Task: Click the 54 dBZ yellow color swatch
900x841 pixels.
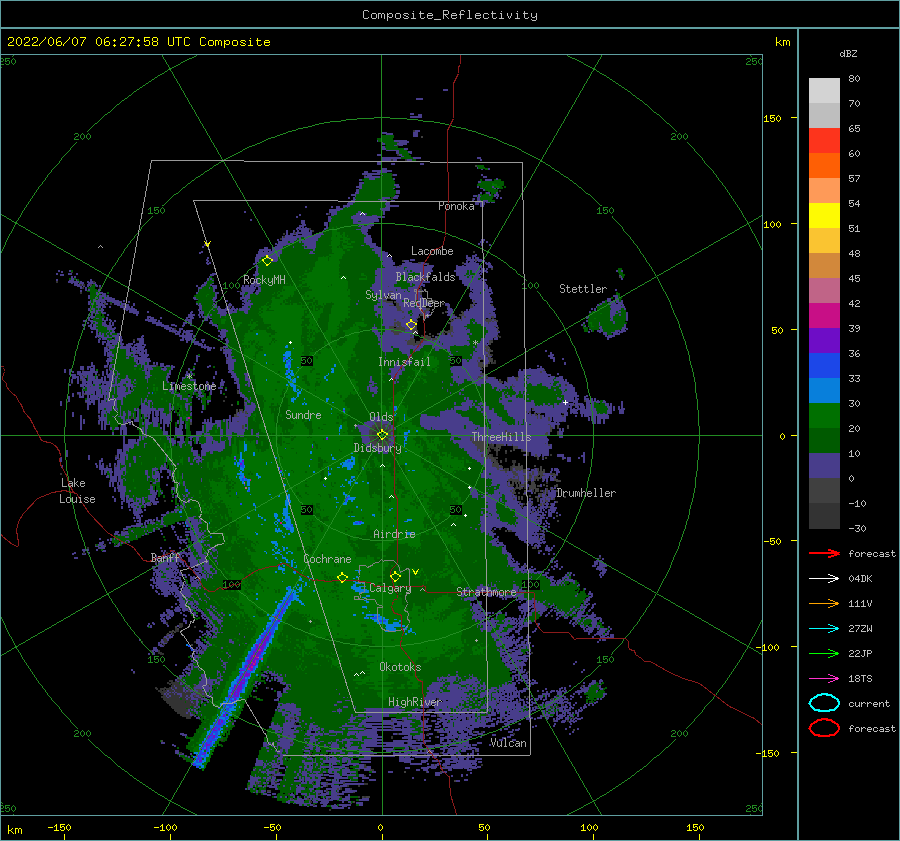Action: tap(824, 215)
